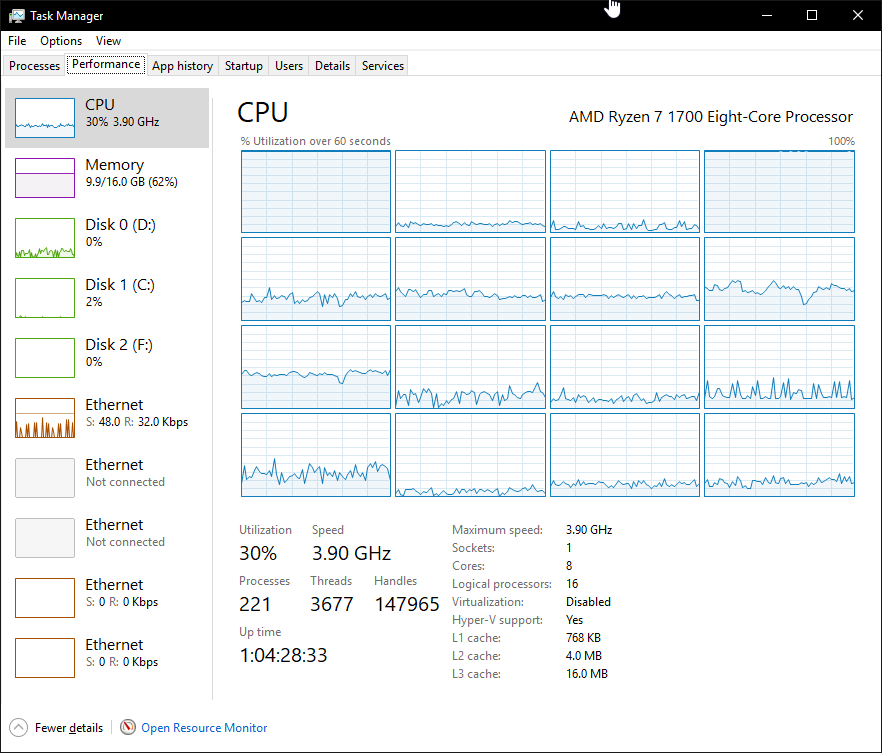Viewport: 882px width, 753px height.
Task: Click the Resource Monitor gauge icon
Action: (x=128, y=727)
